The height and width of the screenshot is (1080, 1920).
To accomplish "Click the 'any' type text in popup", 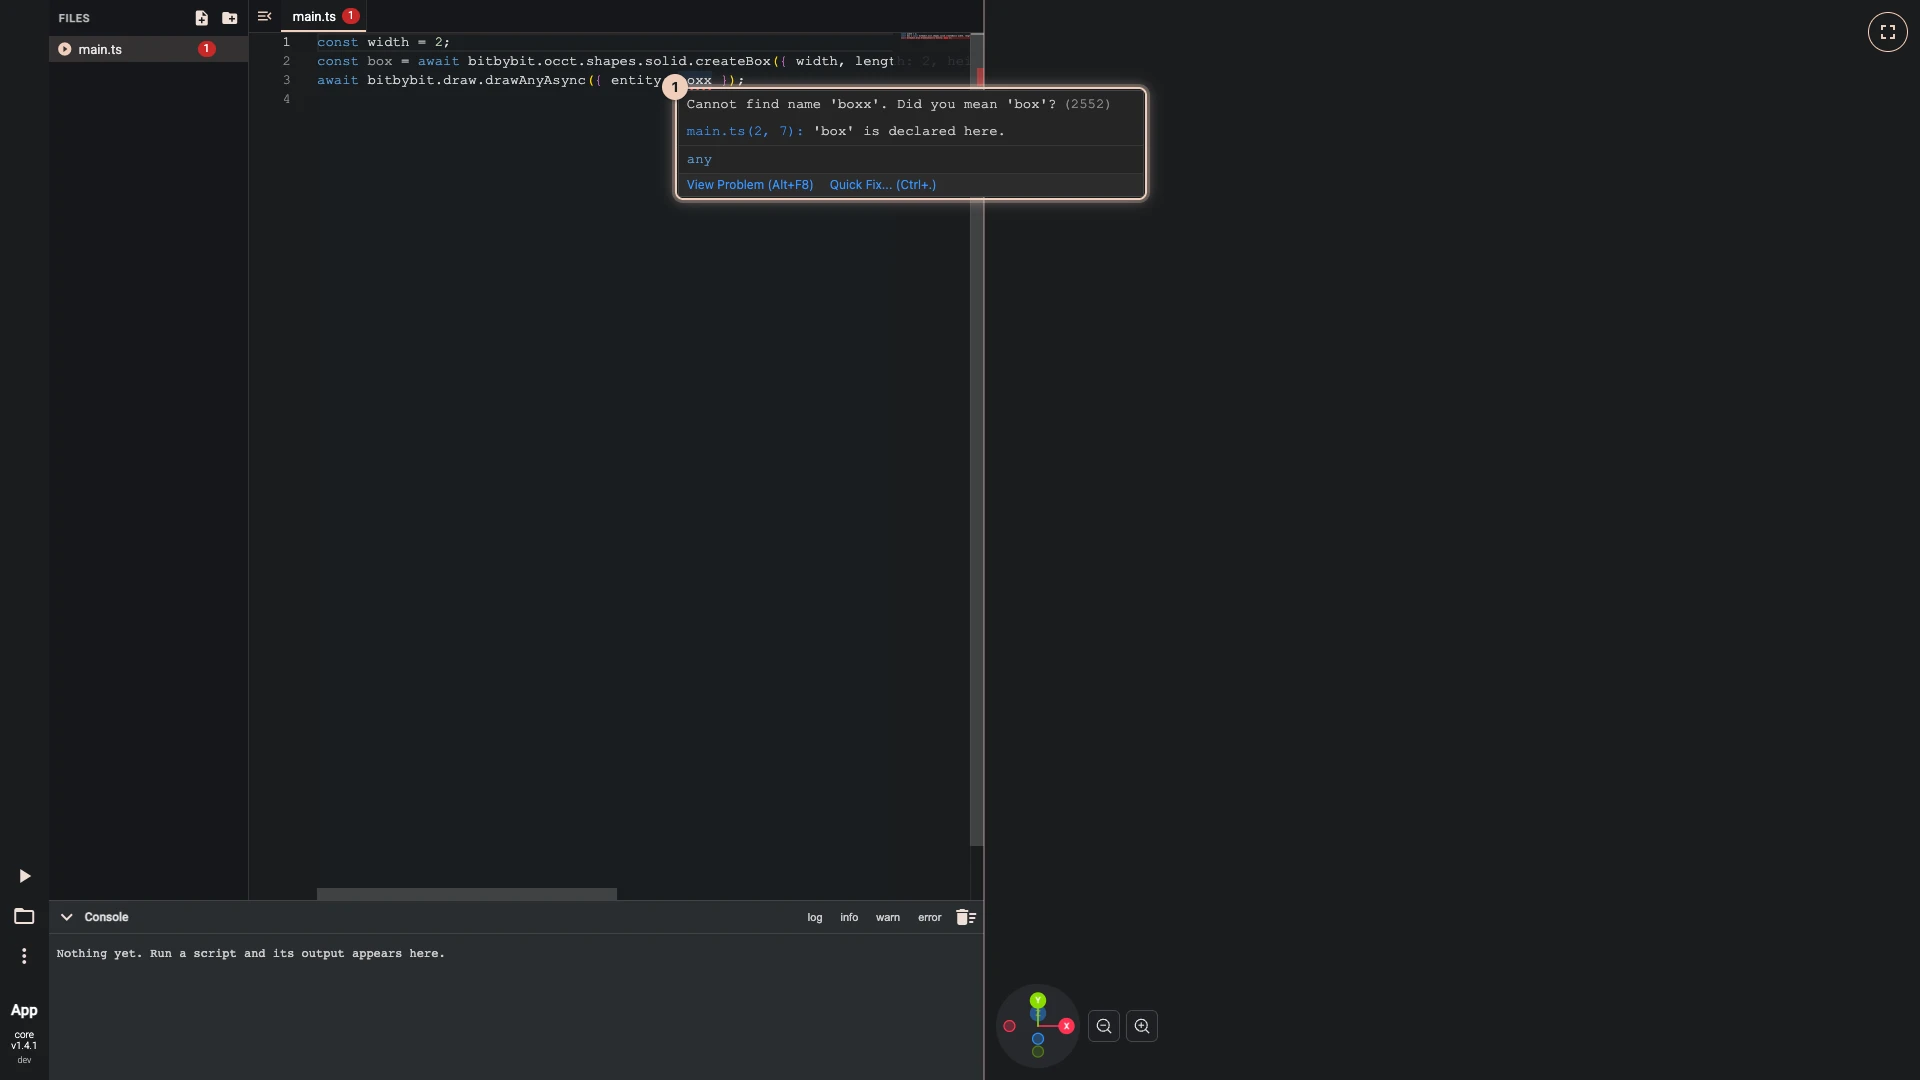I will click(699, 159).
